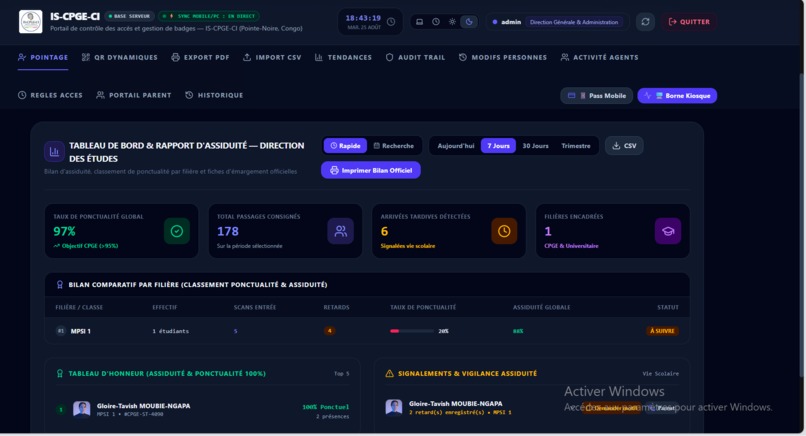Select the system (laptop) theme mode
The height and width of the screenshot is (436, 806).
point(419,22)
